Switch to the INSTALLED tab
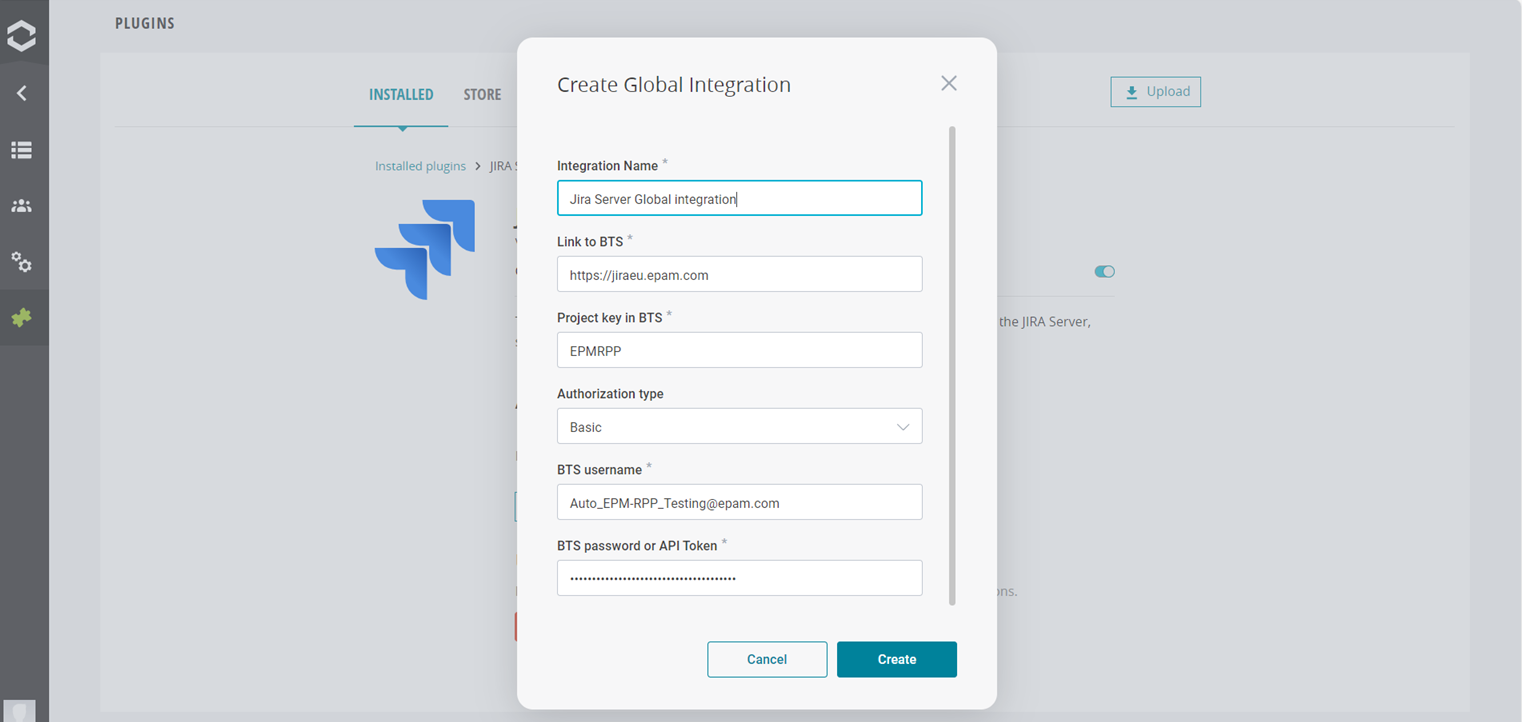Viewport: 1522px width, 722px height. point(401,94)
